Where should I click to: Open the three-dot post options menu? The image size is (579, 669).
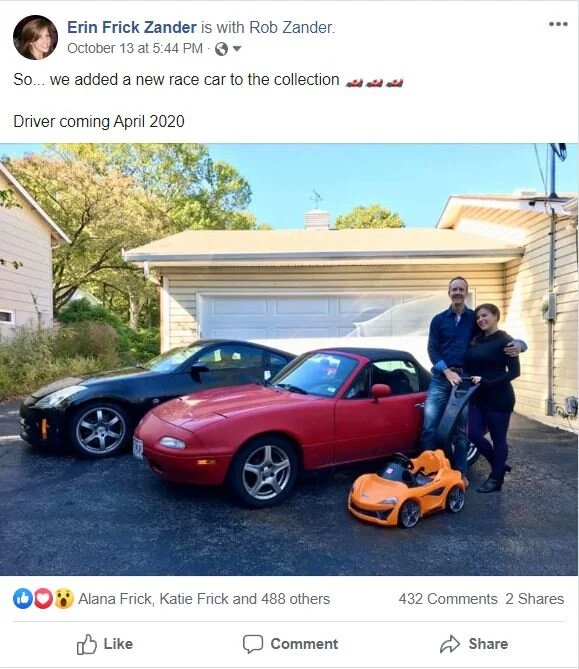click(x=558, y=24)
